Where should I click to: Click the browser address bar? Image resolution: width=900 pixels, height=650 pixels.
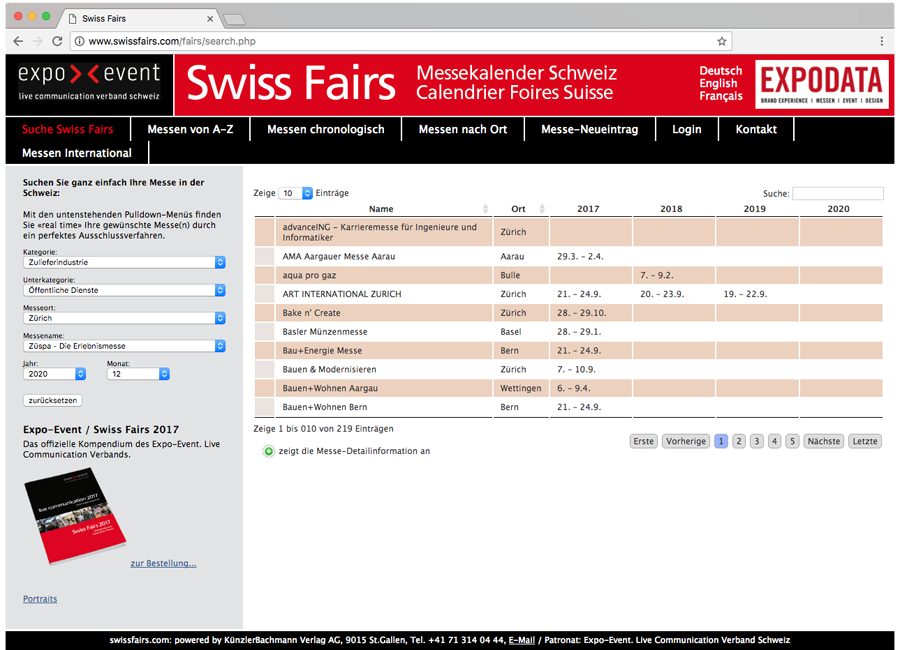point(399,41)
